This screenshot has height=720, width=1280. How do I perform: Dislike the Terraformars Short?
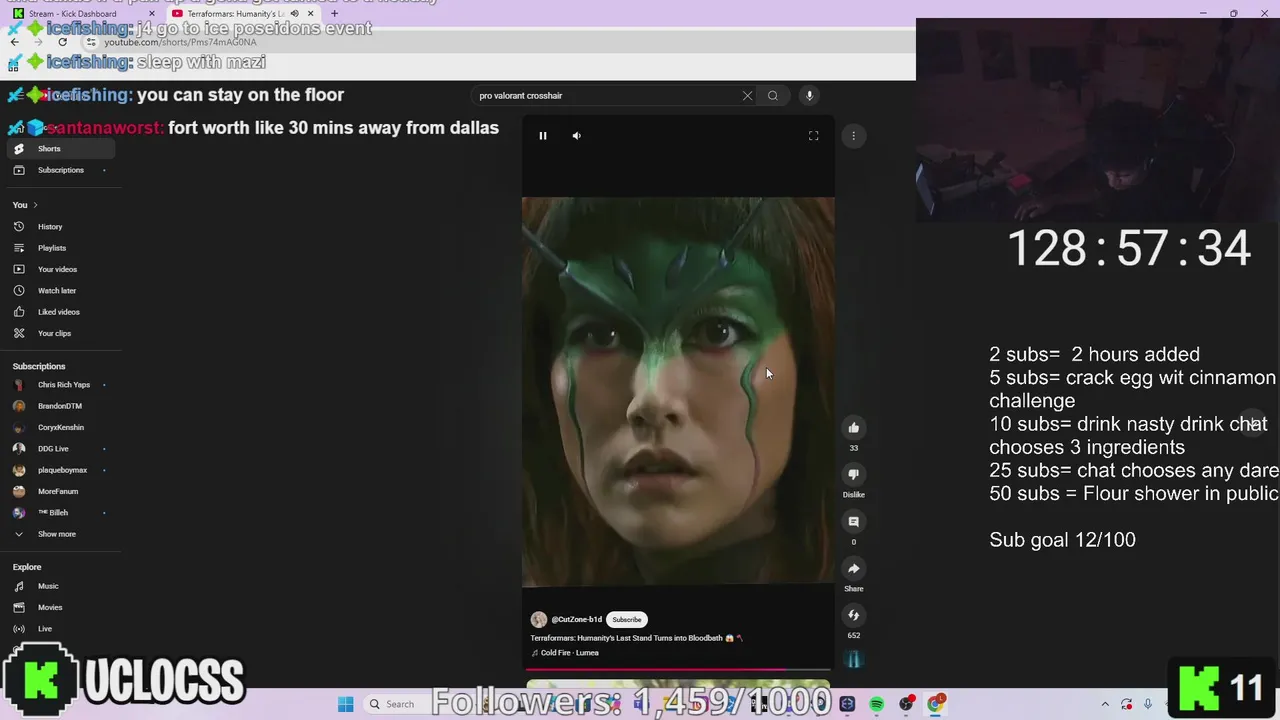click(x=854, y=475)
